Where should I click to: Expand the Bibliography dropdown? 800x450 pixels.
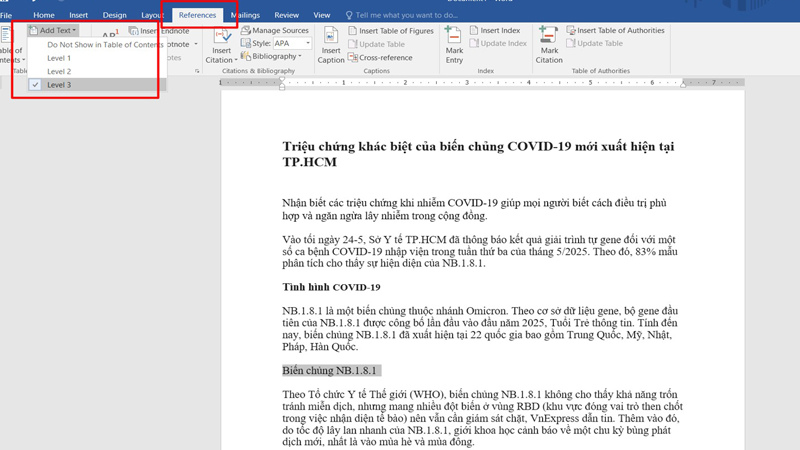(271, 56)
